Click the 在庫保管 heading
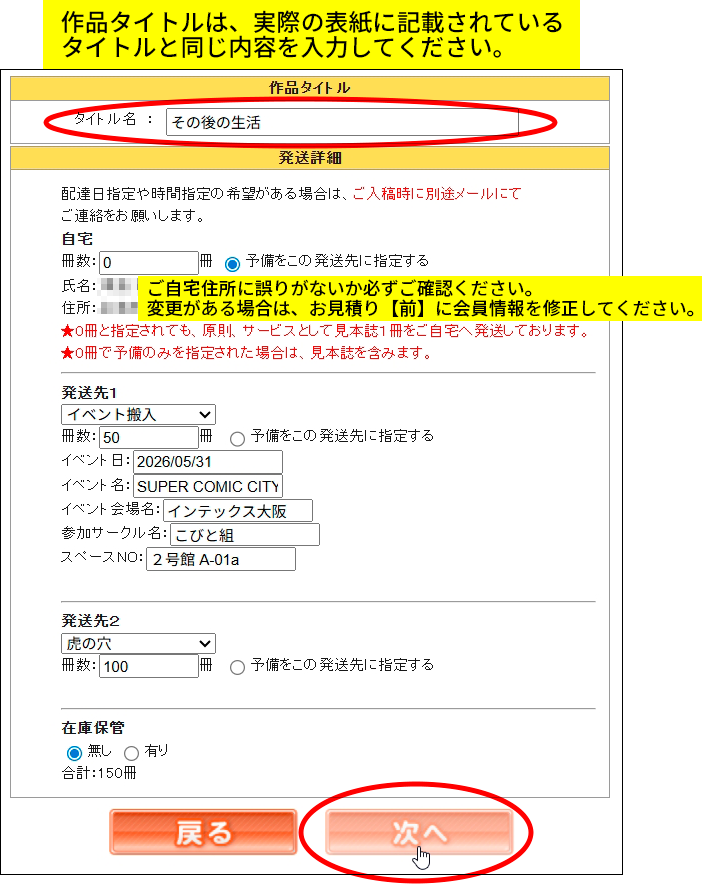 click(x=92, y=728)
